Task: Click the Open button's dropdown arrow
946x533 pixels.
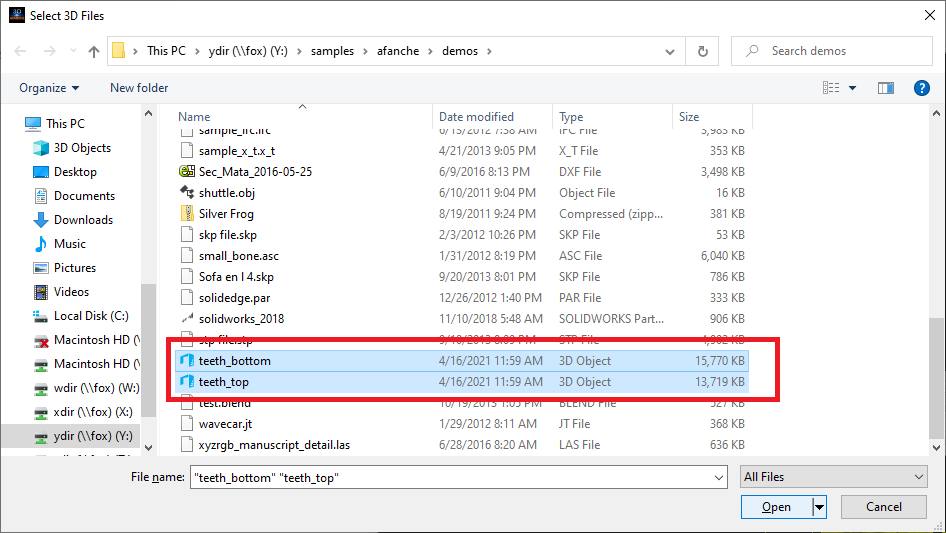Action: coord(820,507)
